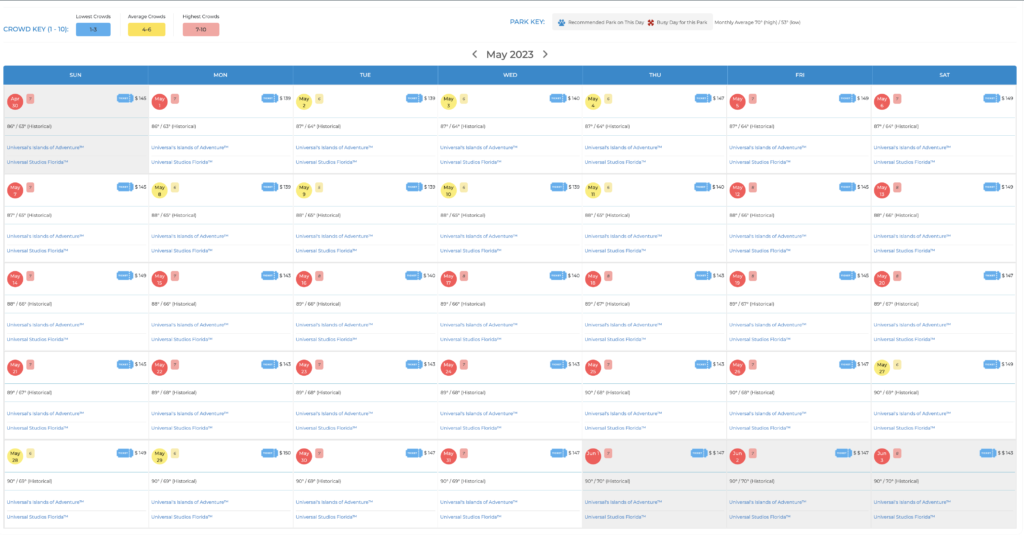The image size is (1024, 538).
Task: Click the ticket icon on May 1
Action: point(269,98)
